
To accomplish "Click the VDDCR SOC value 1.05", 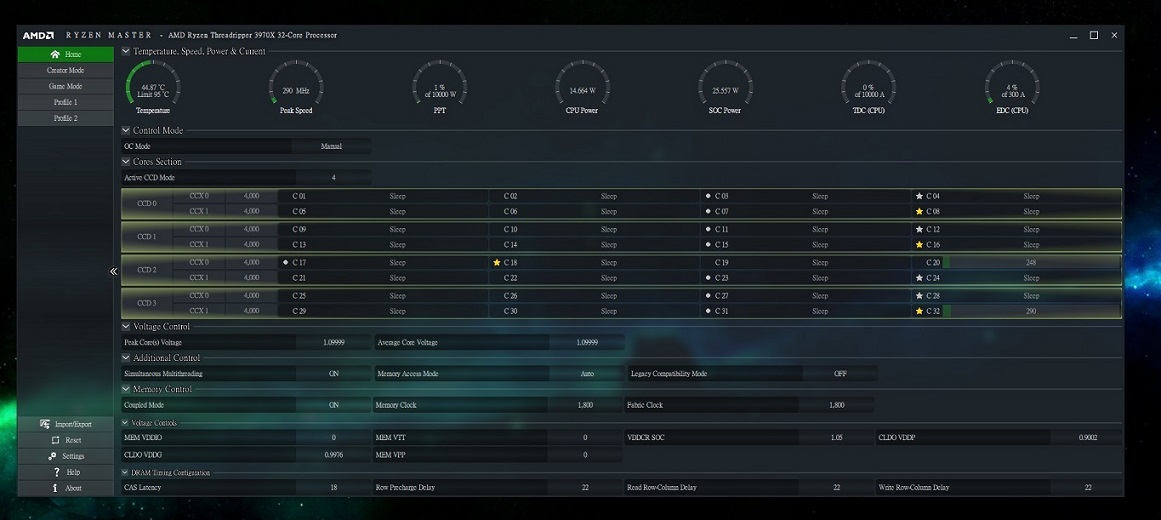I will click(837, 438).
